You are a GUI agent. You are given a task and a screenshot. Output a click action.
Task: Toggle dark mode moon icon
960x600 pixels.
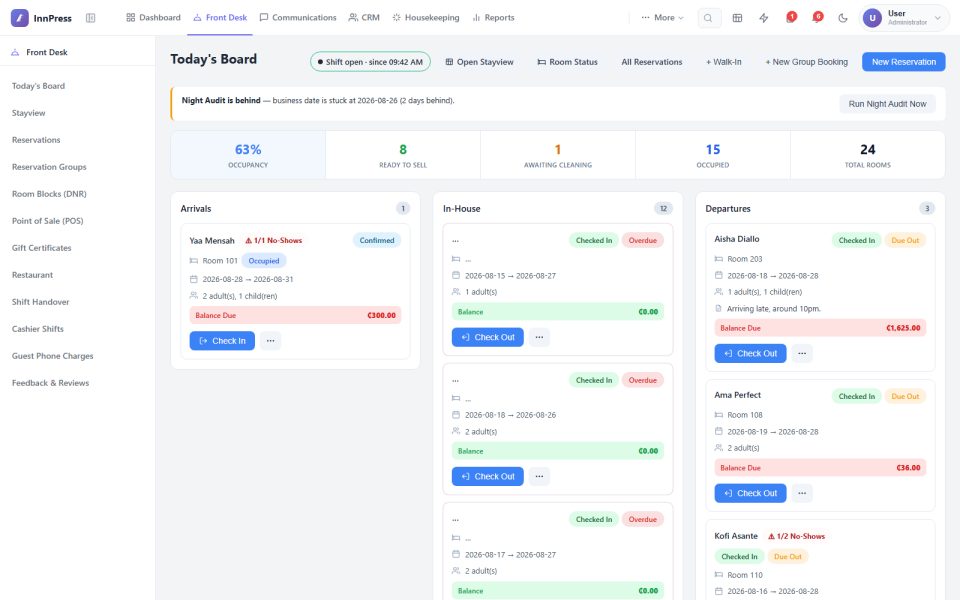pos(843,18)
